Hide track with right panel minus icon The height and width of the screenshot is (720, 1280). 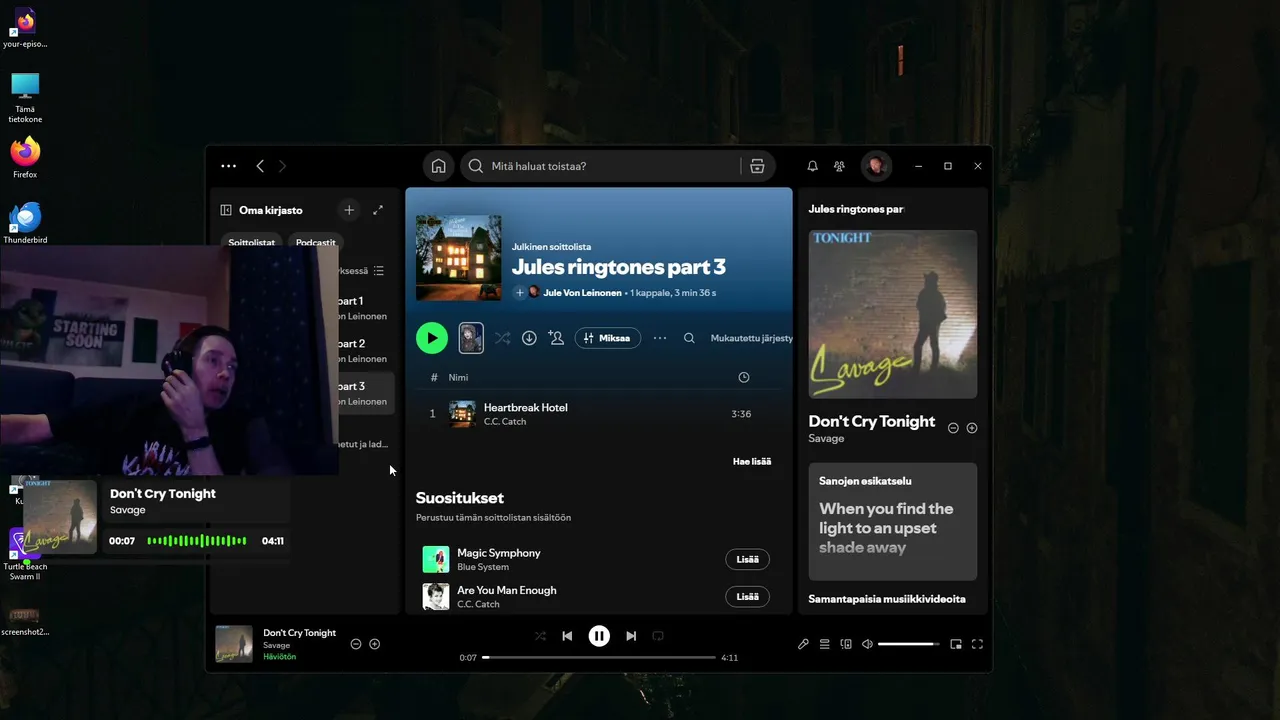(x=953, y=428)
